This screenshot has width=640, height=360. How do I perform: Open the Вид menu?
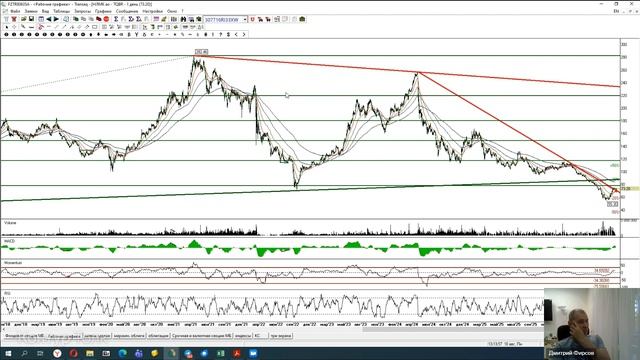[x=45, y=11]
